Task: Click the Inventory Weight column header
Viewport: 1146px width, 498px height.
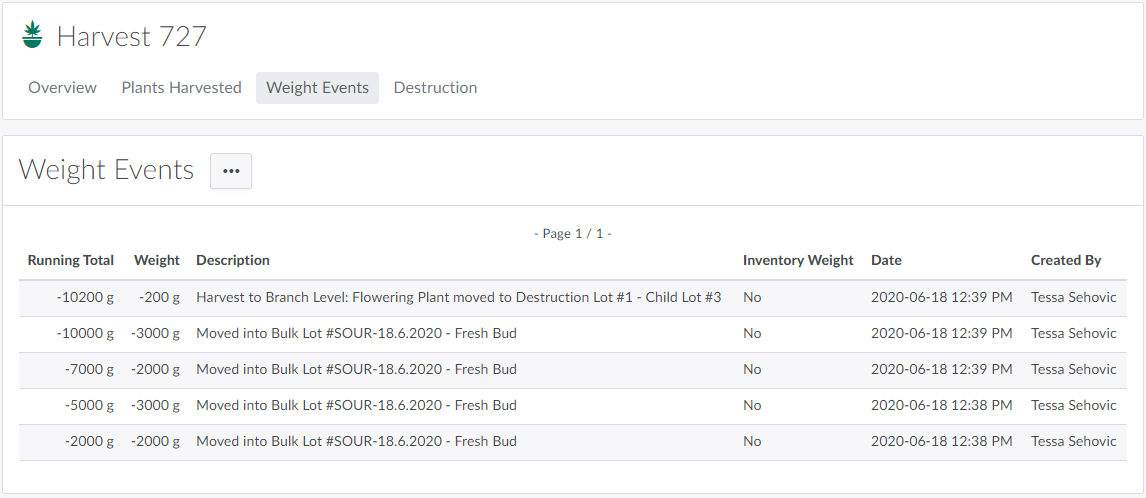Action: (x=798, y=260)
